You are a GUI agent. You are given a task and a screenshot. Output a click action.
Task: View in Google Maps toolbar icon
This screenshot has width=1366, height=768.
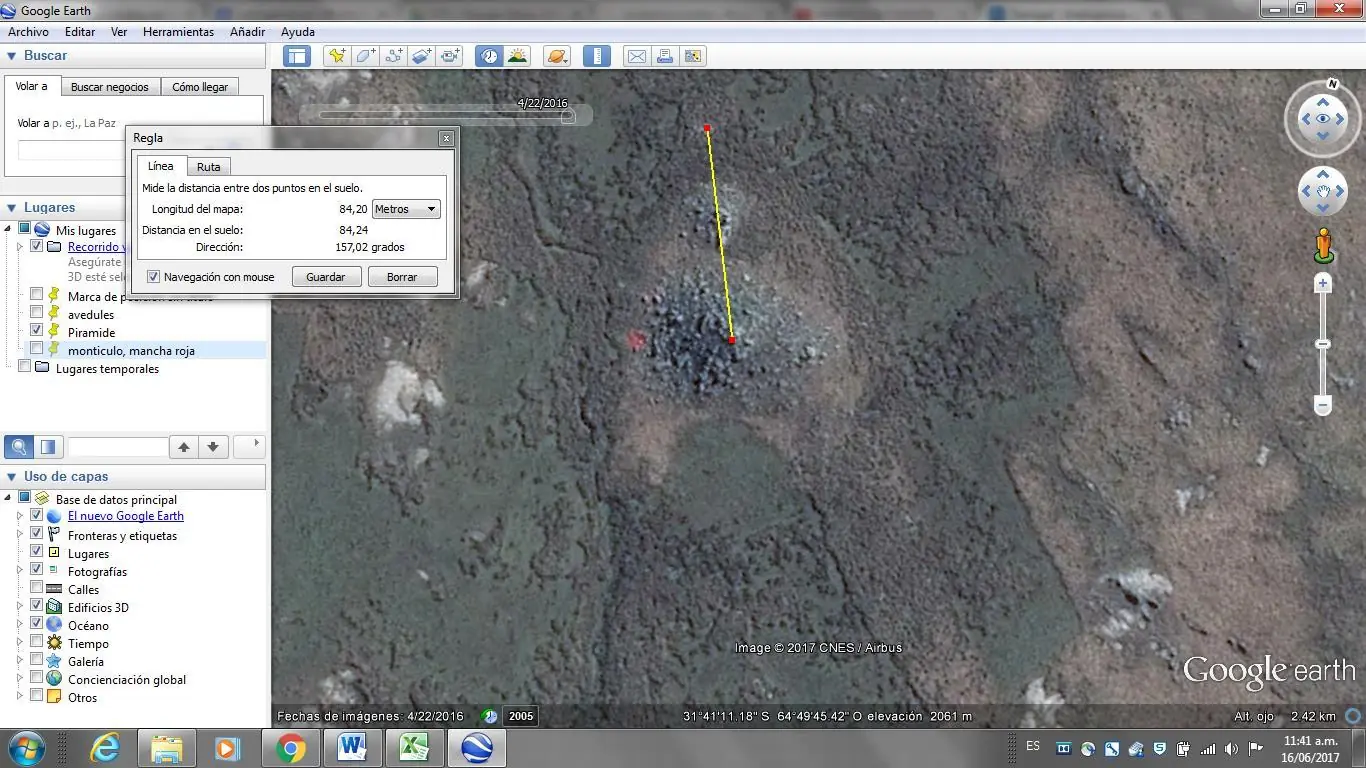693,56
